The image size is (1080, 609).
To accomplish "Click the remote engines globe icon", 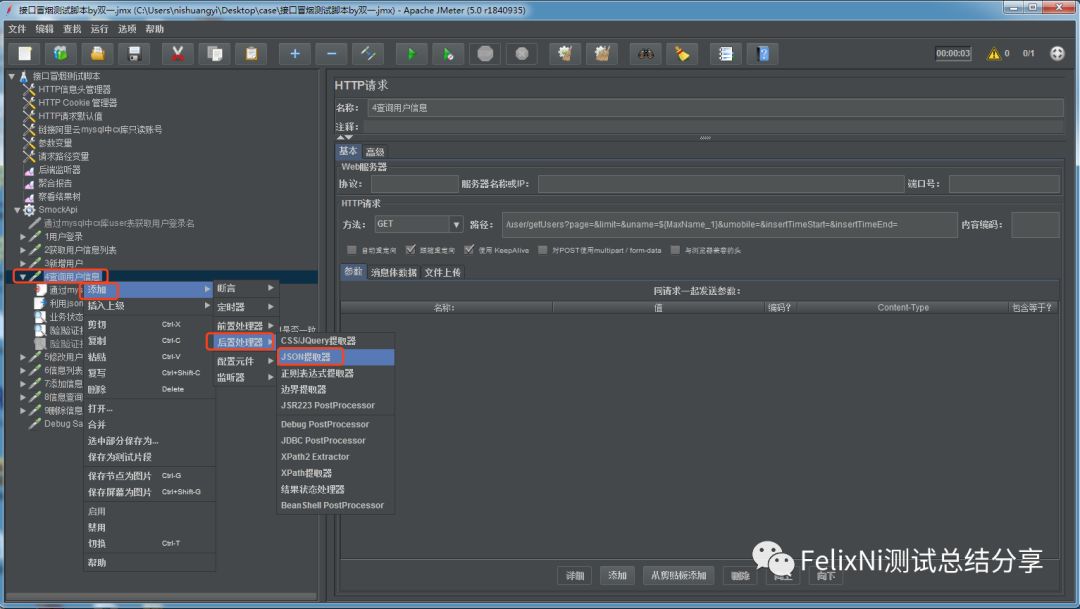I will [1057, 54].
